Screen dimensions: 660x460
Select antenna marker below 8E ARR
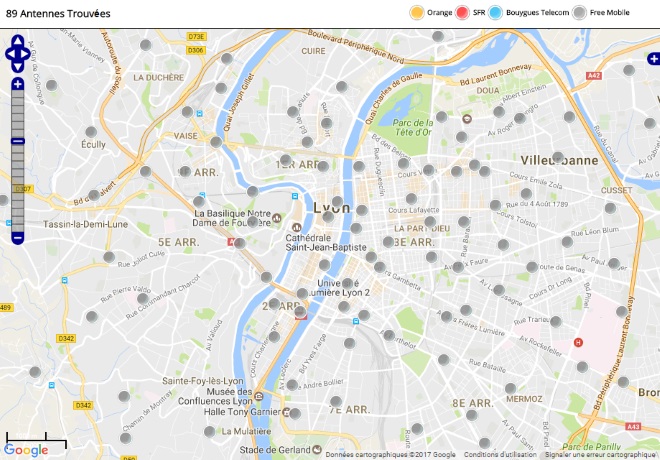(471, 415)
